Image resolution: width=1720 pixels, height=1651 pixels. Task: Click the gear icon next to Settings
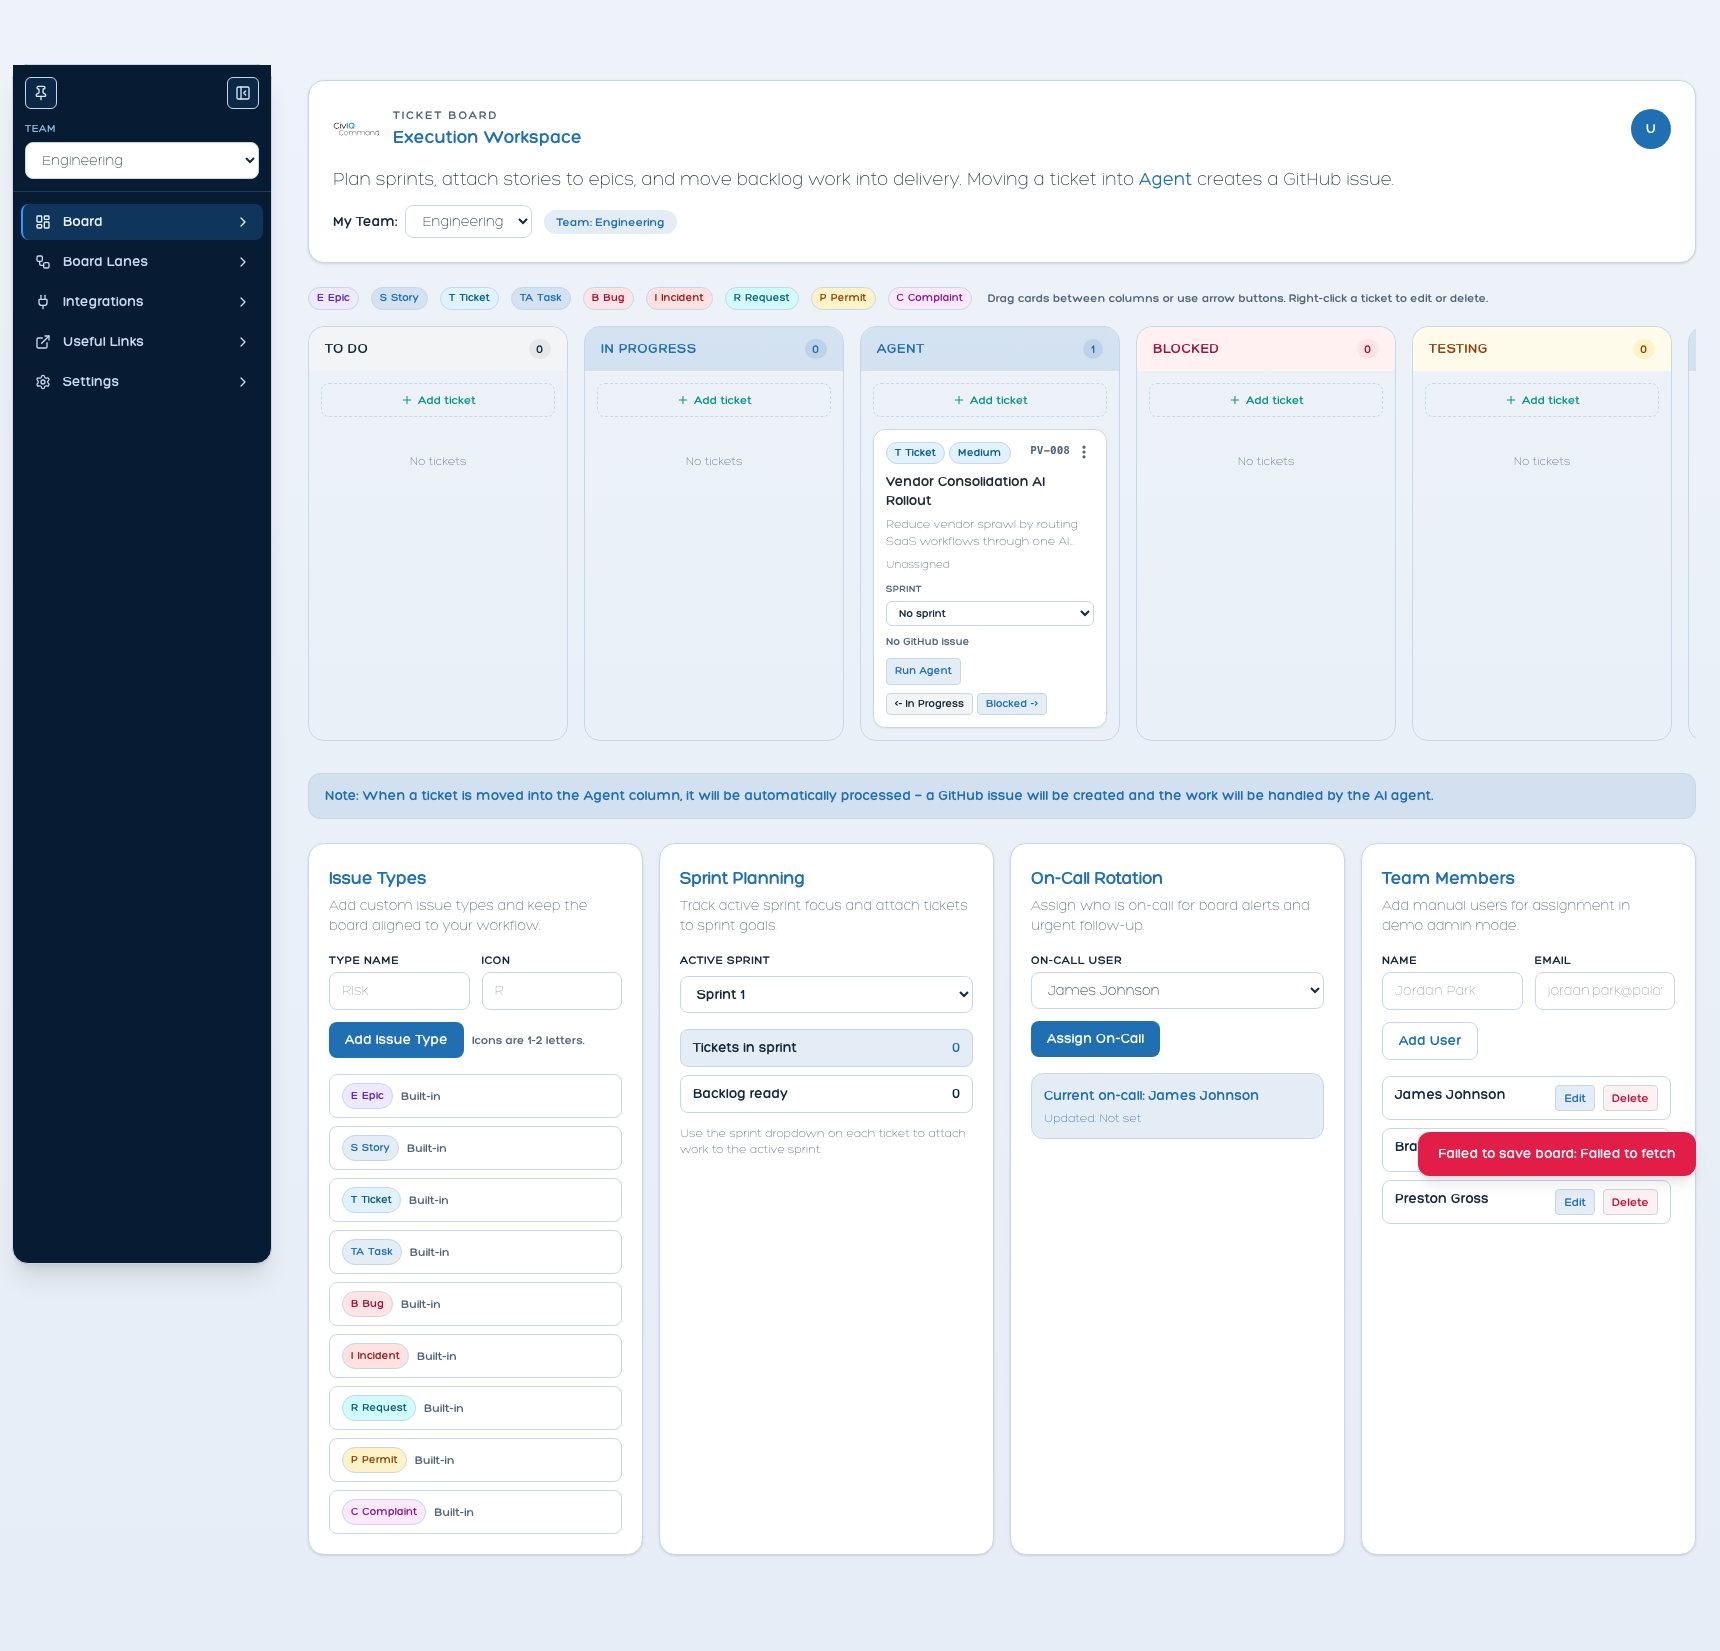[42, 381]
